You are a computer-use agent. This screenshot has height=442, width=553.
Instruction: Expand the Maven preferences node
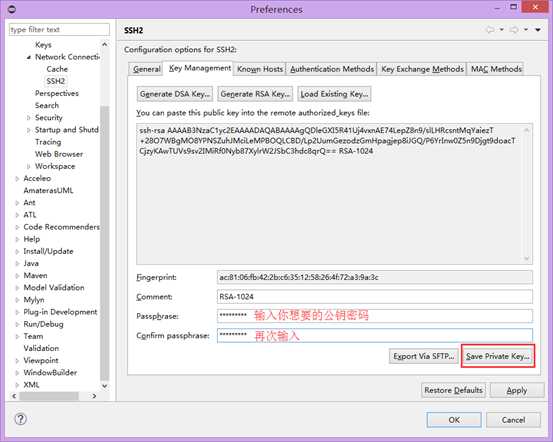point(17,276)
